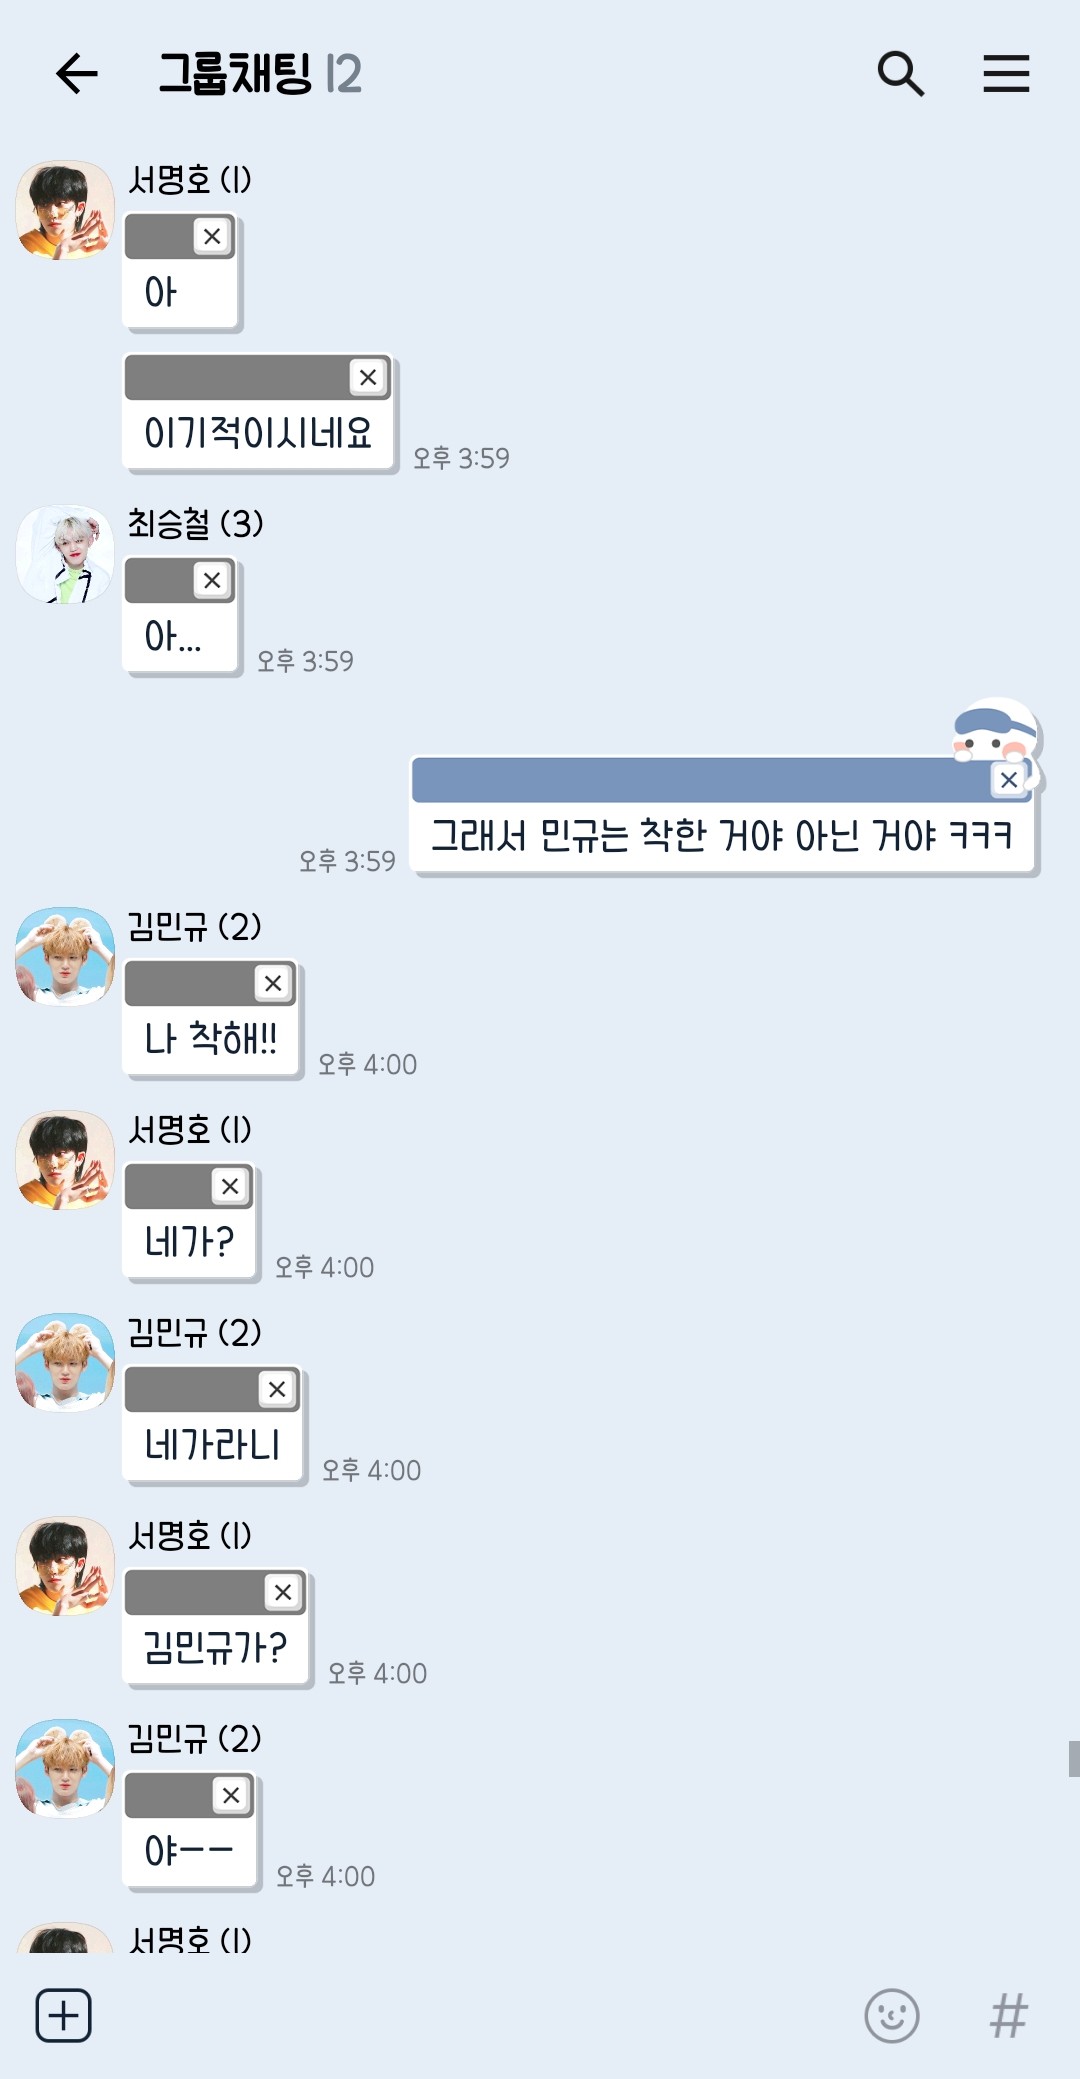Image resolution: width=1080 pixels, height=2079 pixels.
Task: Grab the gray scrollbar handle on the right
Action: pos(1074,1759)
